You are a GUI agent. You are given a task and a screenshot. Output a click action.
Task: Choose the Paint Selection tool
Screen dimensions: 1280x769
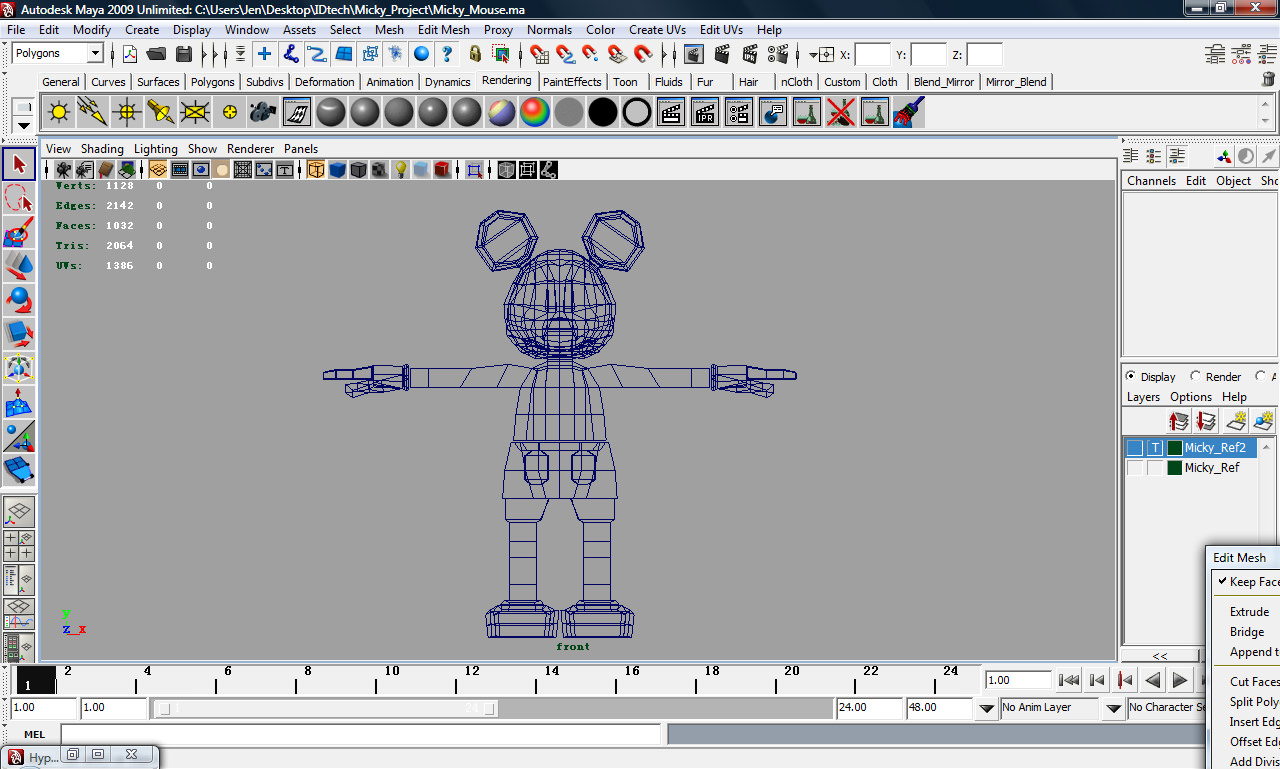[x=19, y=232]
